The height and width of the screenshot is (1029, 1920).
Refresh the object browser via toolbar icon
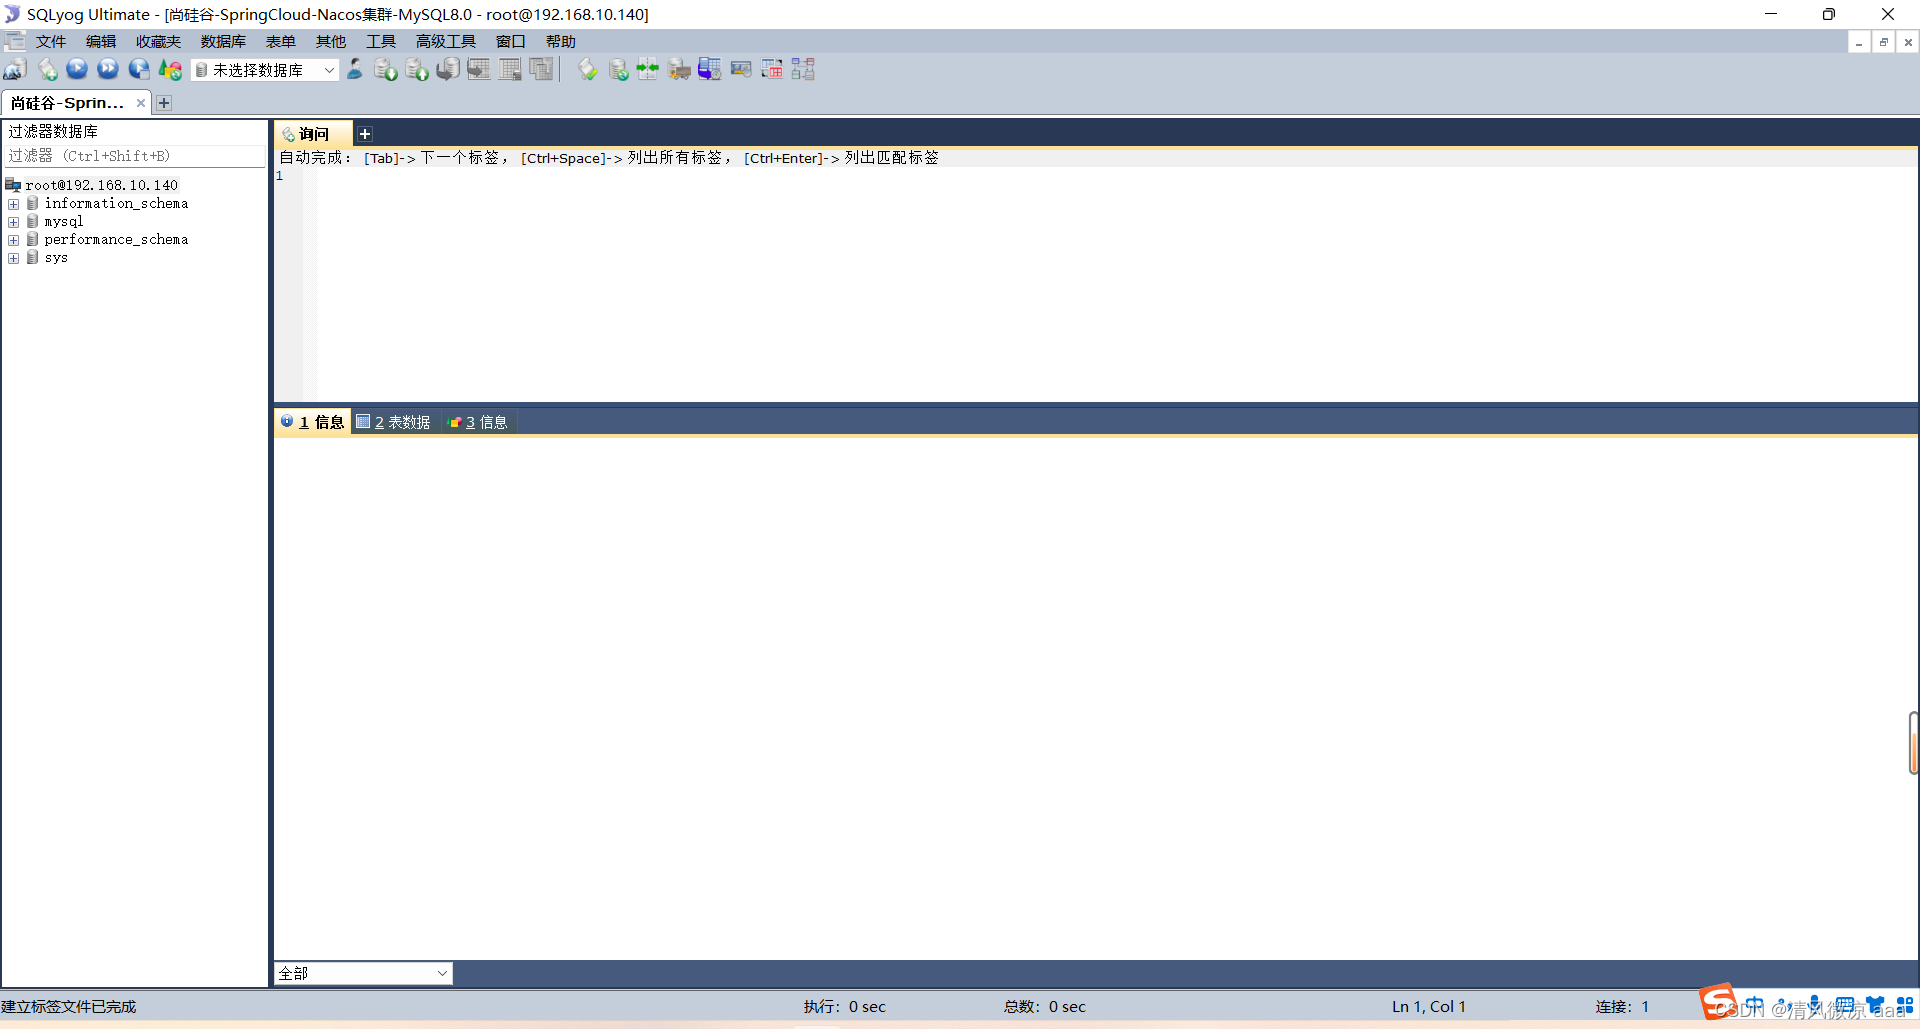point(170,69)
